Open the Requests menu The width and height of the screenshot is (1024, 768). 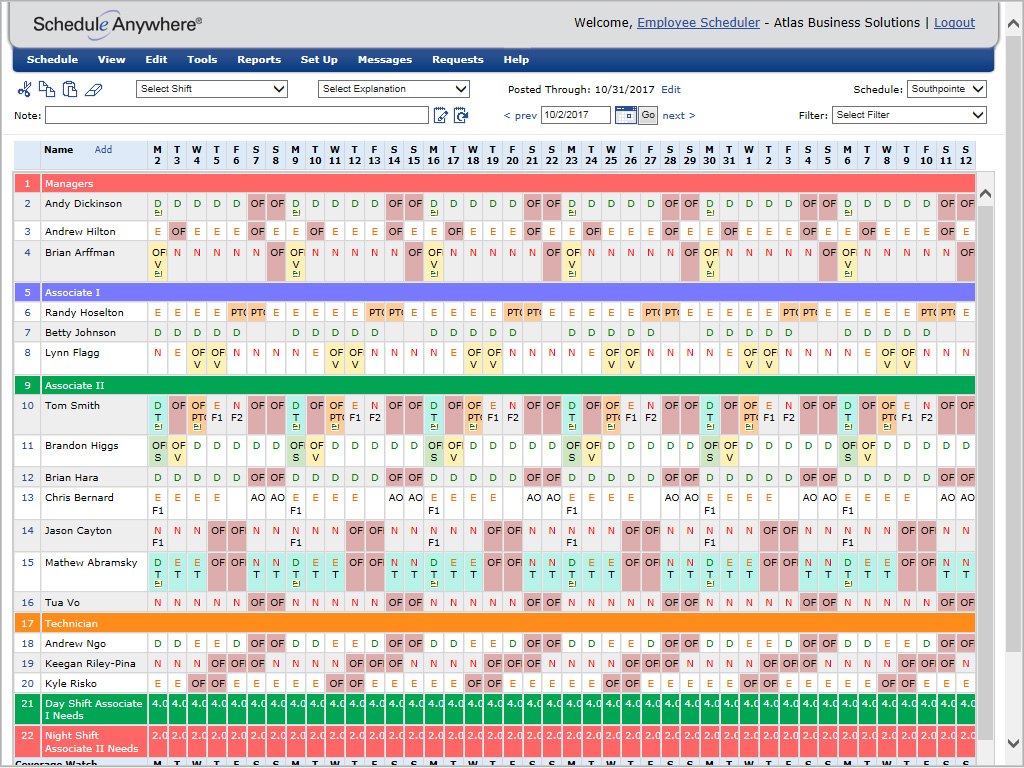pos(457,60)
